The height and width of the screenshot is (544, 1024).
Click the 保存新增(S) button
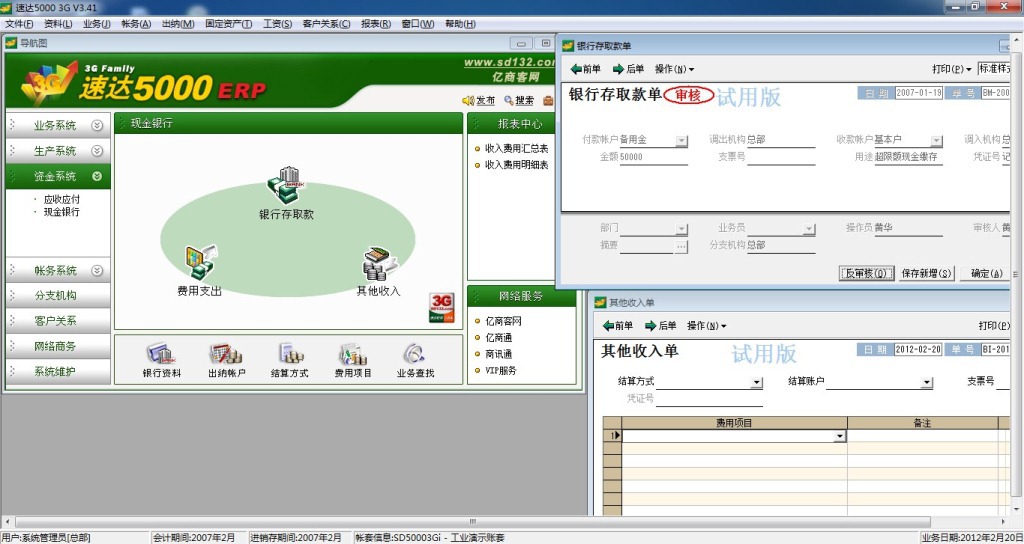tap(927, 273)
